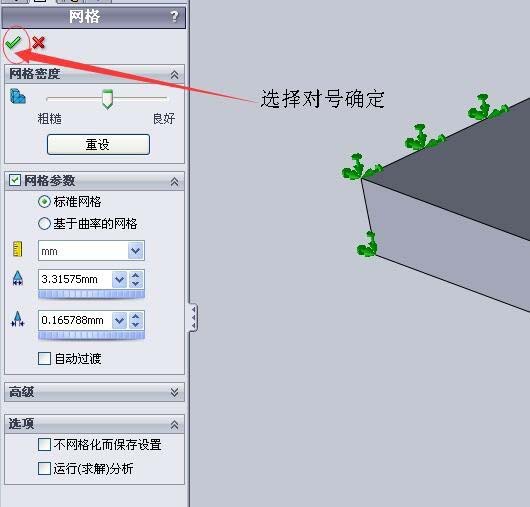Viewport: 530px width, 507px height.
Task: Enable the 自动过渡 checkbox
Action: pyautogui.click(x=44, y=359)
